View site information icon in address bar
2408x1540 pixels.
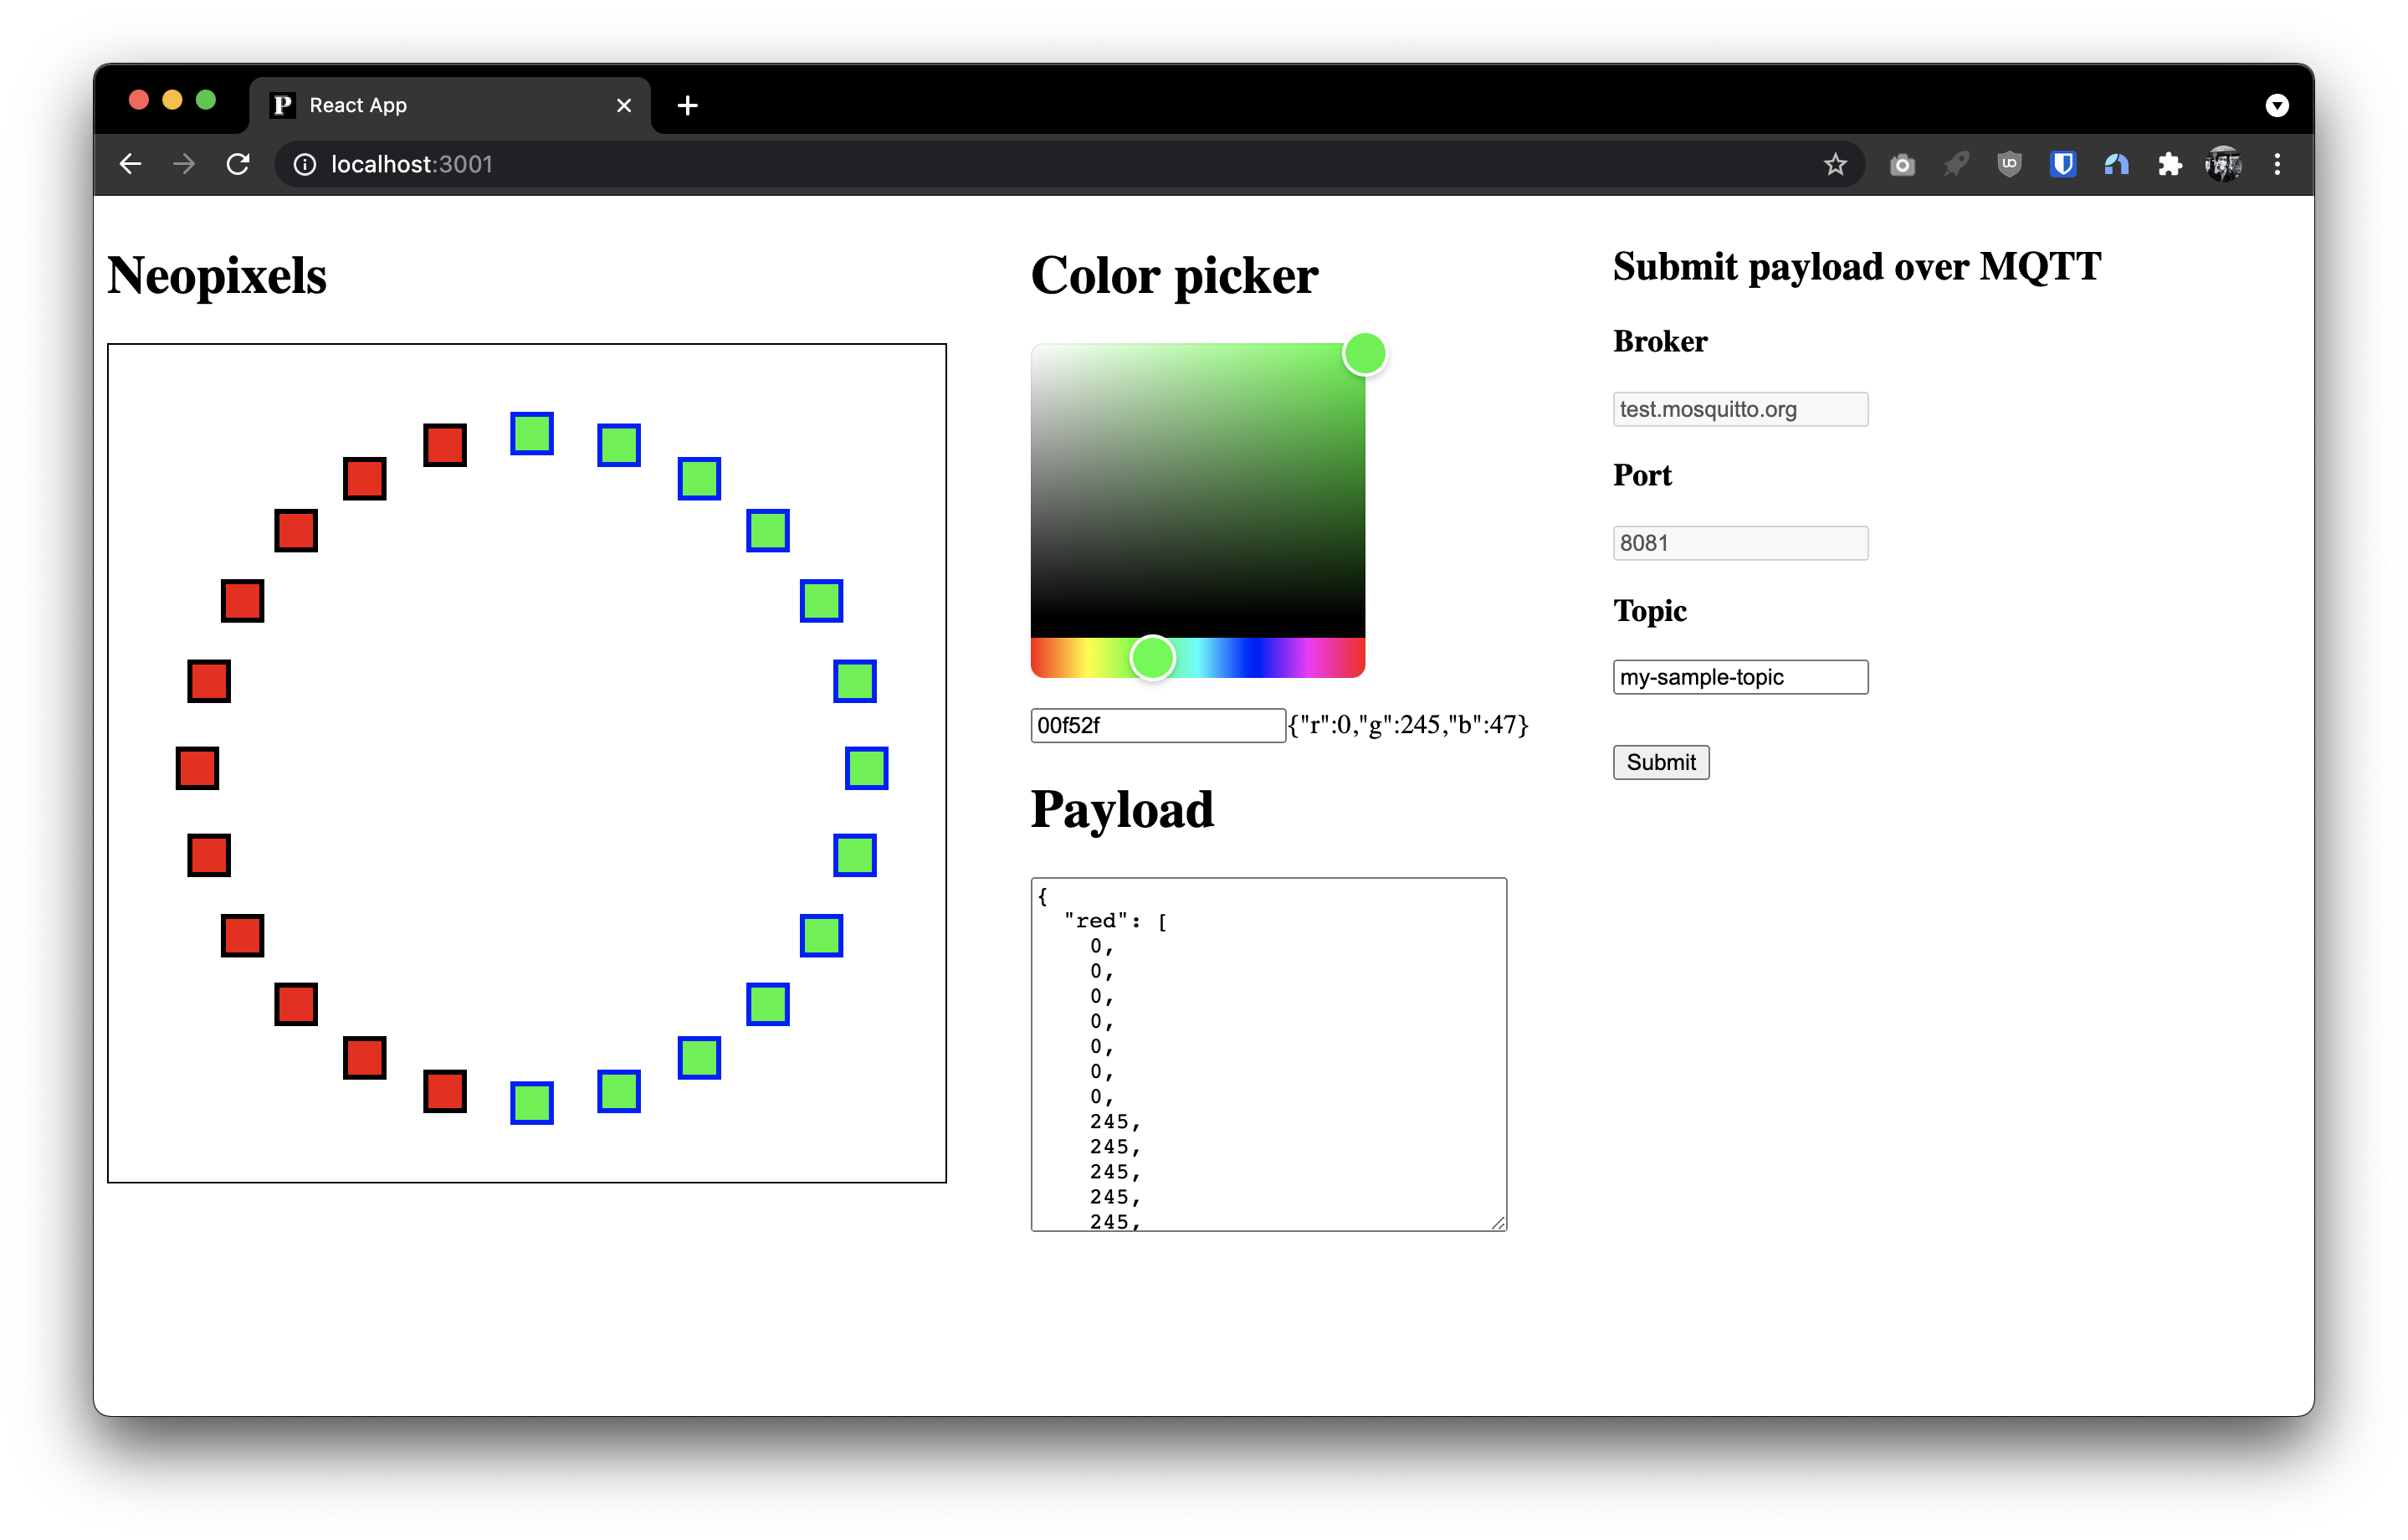point(304,164)
